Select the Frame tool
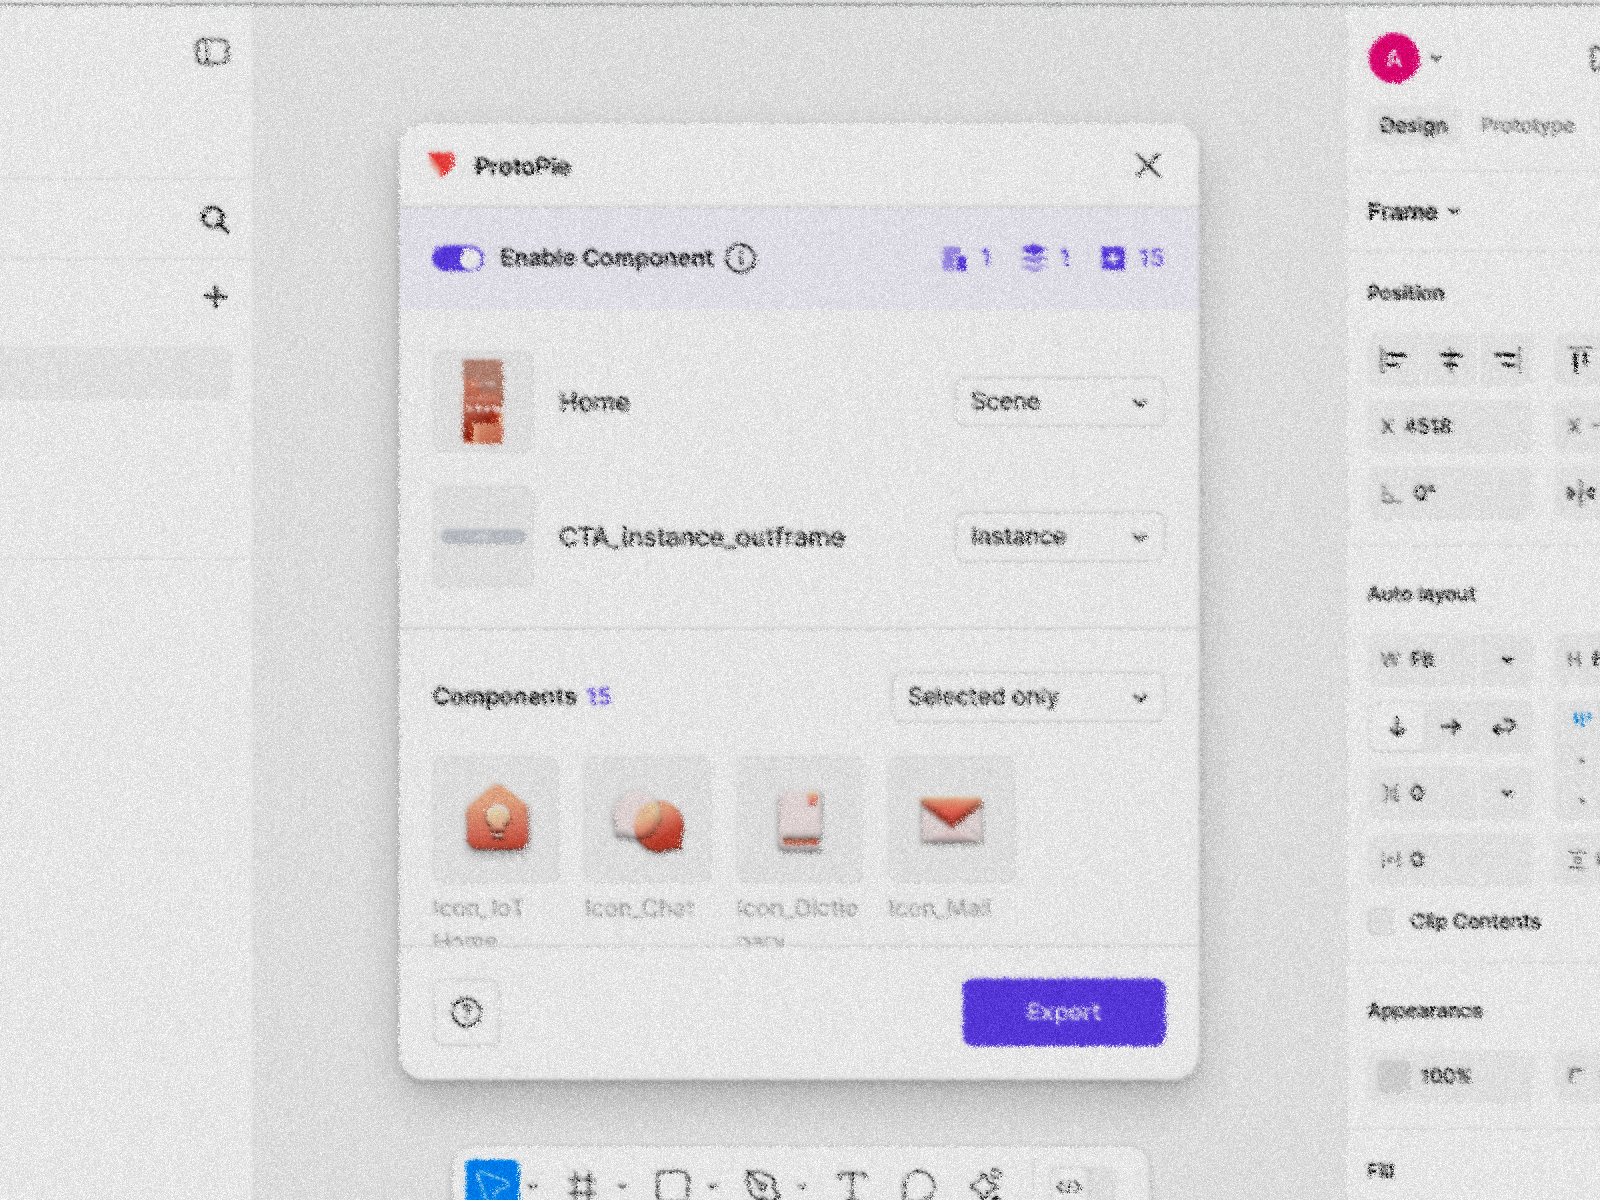1600x1200 pixels. [x=582, y=1185]
